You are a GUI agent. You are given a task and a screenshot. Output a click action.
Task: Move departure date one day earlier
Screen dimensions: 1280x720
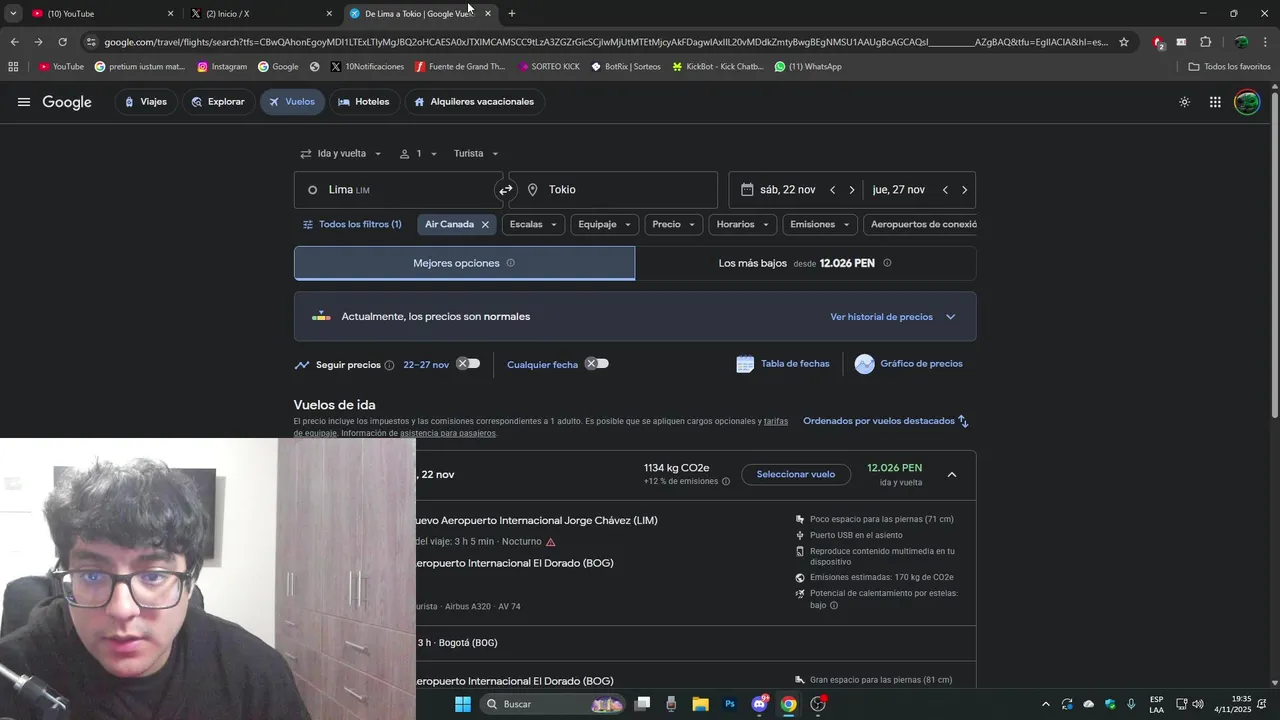coord(832,190)
